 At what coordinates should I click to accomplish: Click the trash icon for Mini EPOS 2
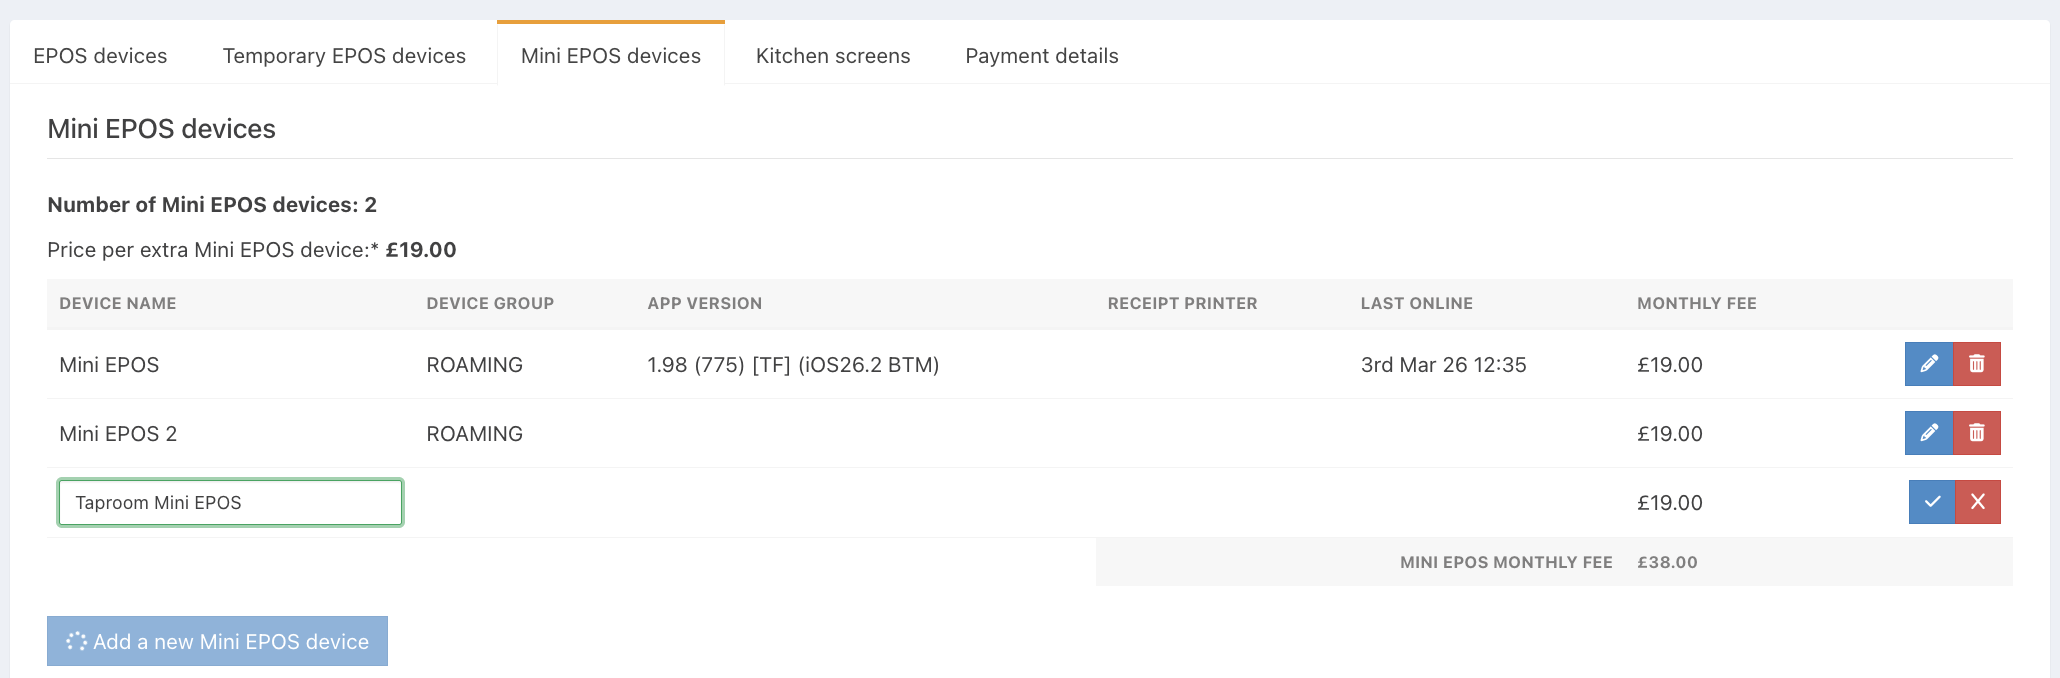(x=1977, y=433)
